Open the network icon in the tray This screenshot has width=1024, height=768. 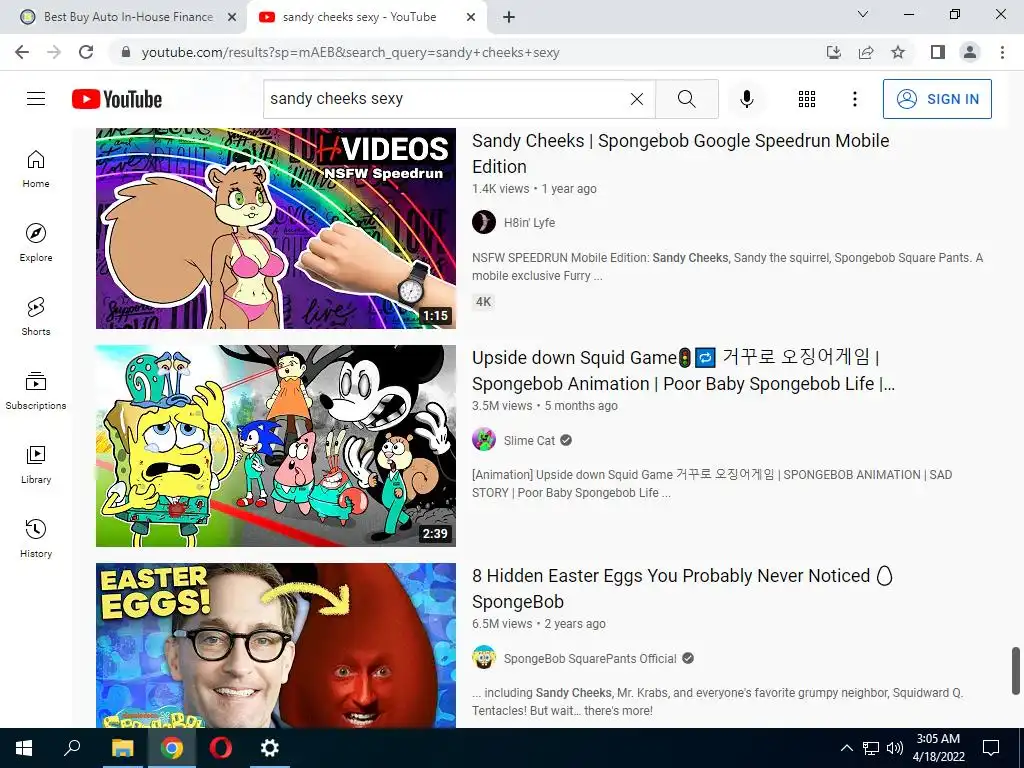871,748
